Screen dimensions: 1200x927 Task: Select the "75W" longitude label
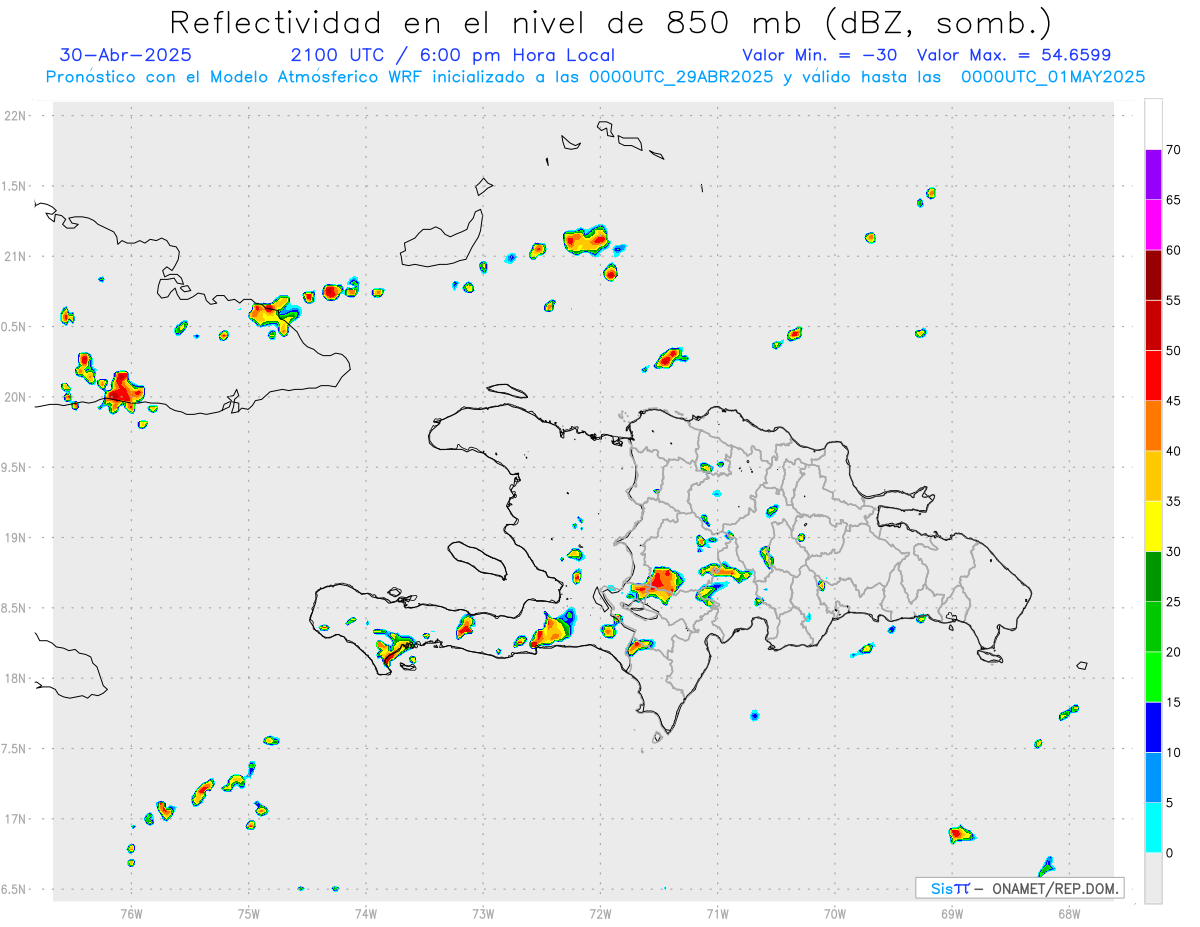coord(249,913)
